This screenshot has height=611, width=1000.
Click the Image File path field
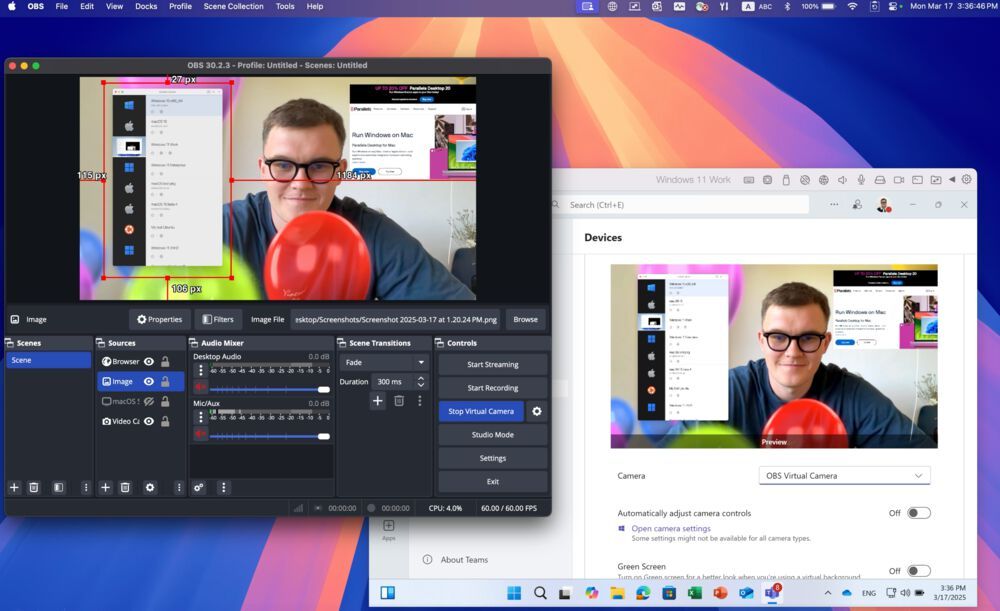pyautogui.click(x=395, y=320)
